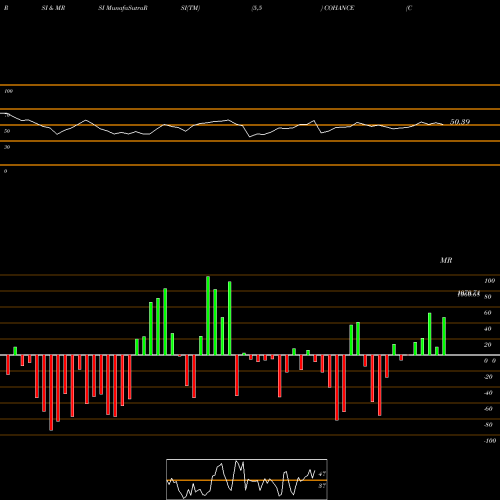This screenshot has width=500, height=500.
Task: Click the last green MR bar on right
Action: coord(444,336)
